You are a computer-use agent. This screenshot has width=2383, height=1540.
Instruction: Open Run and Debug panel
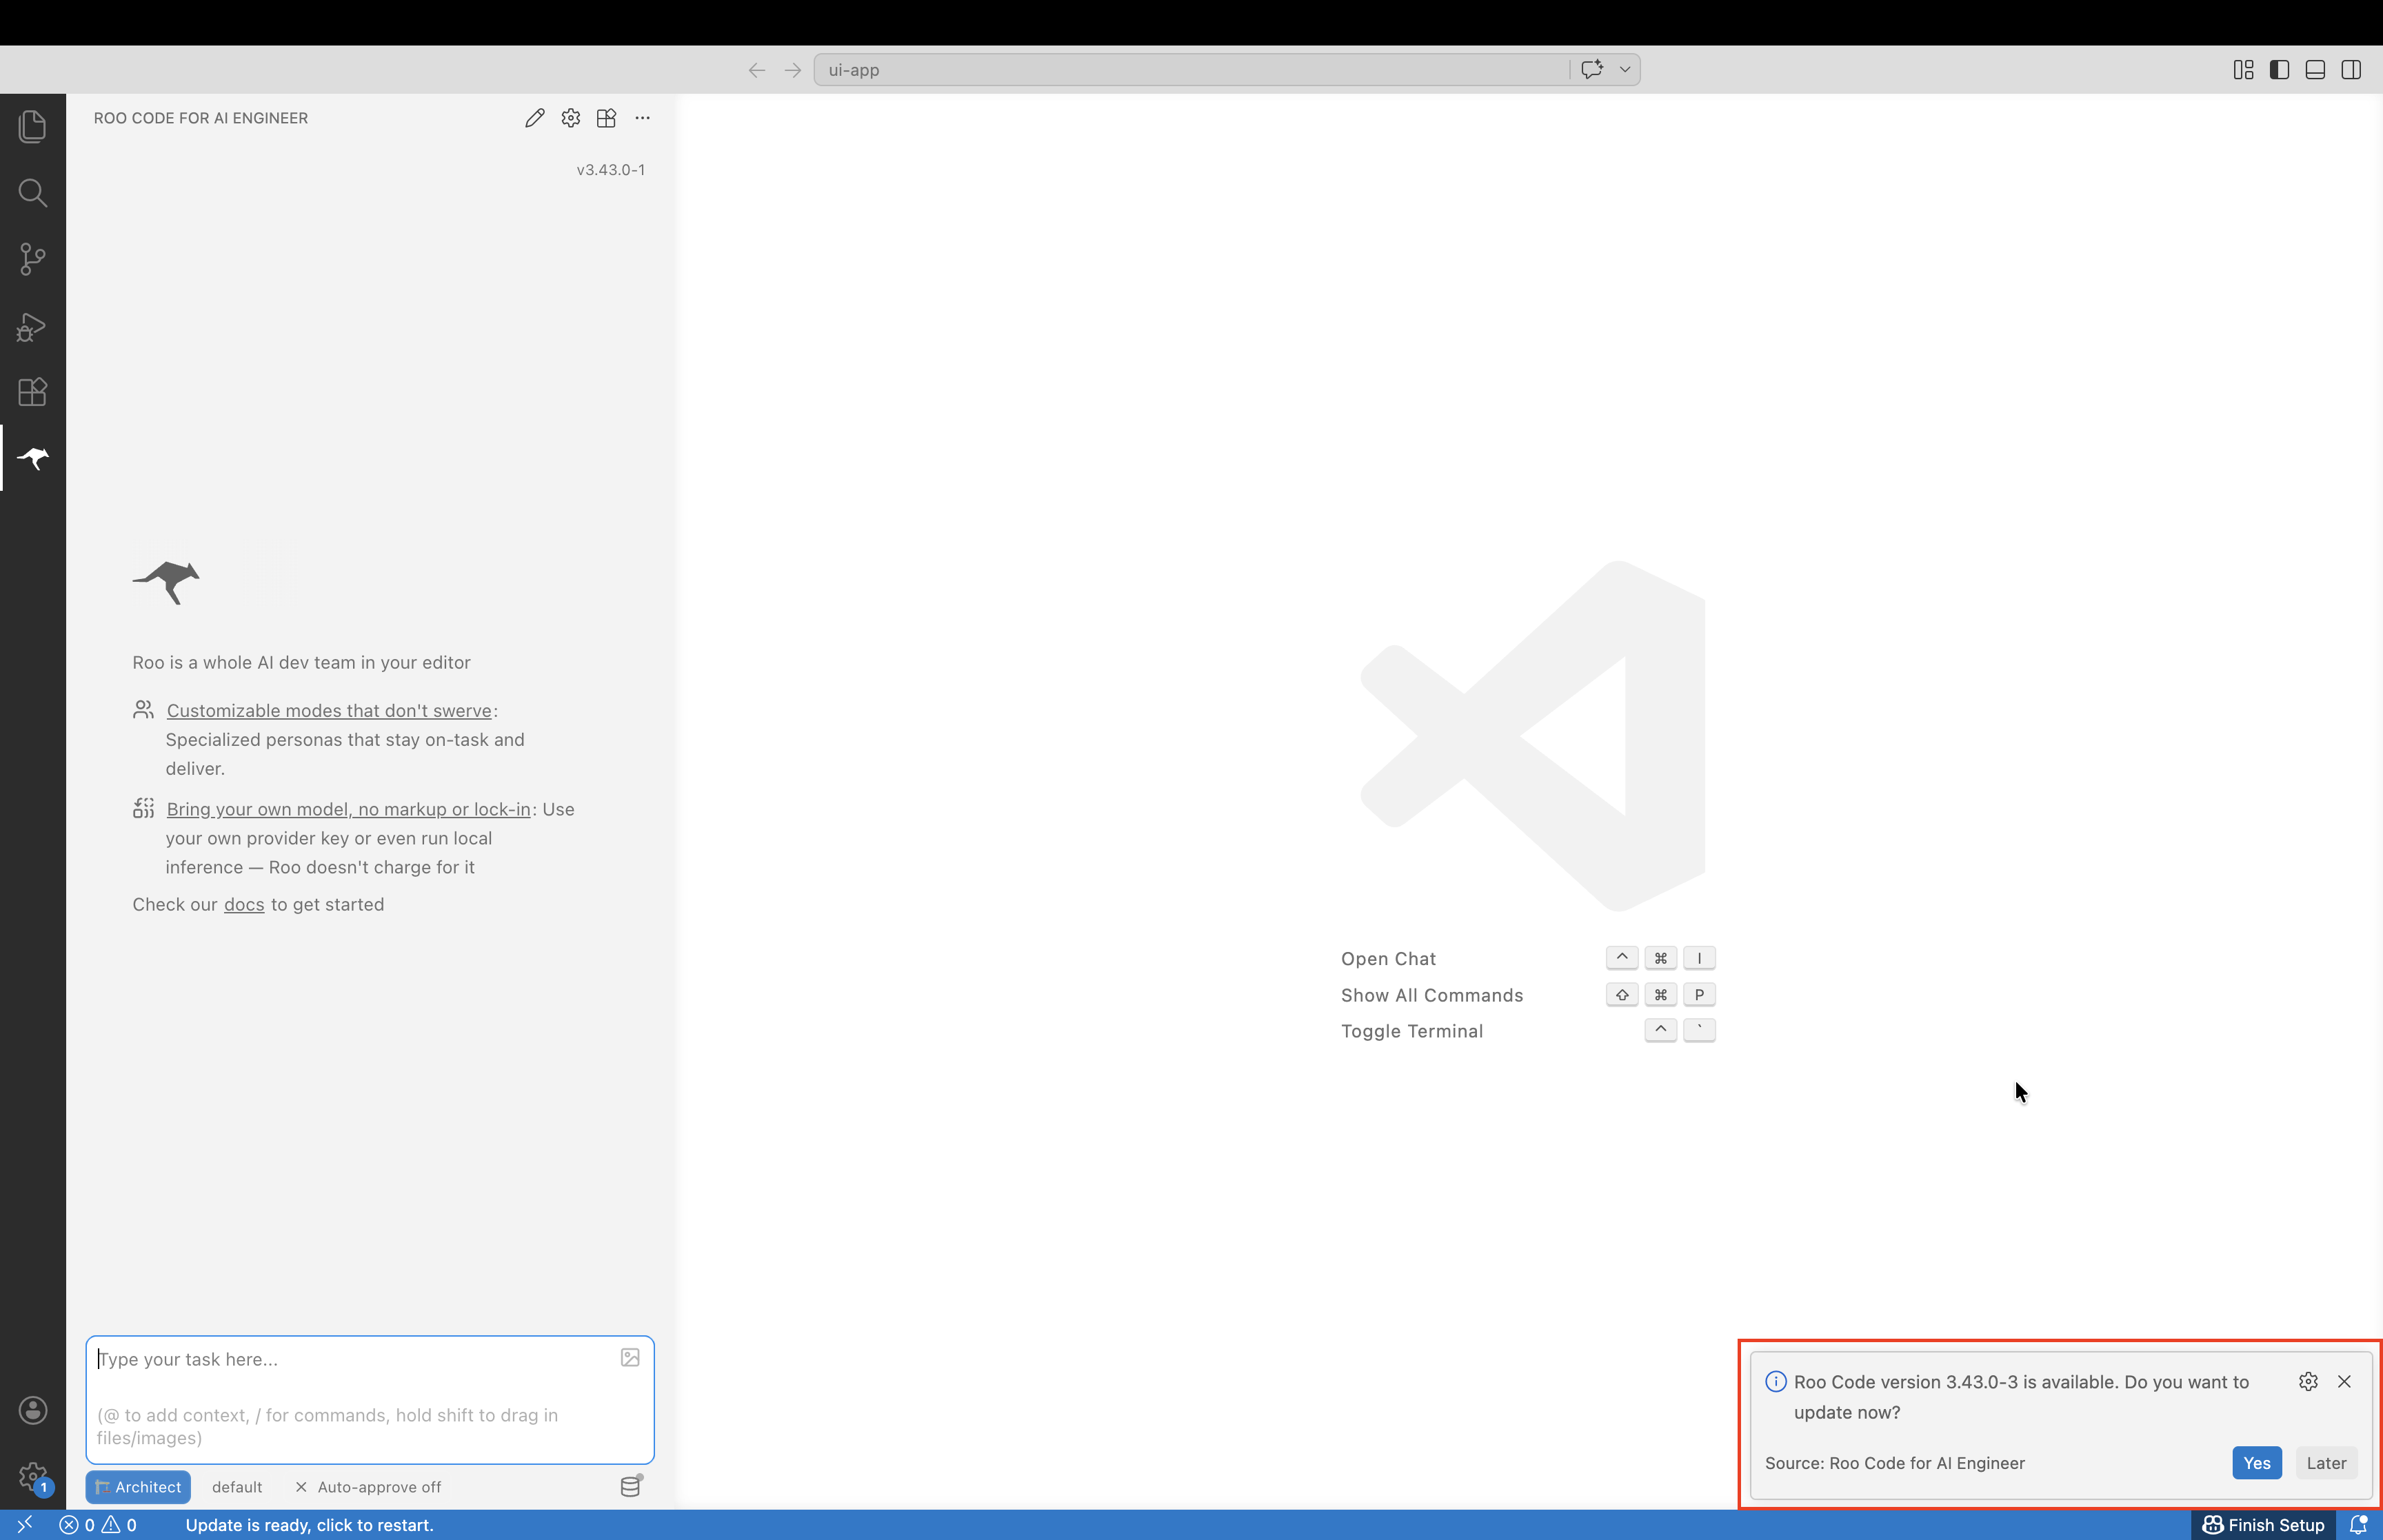pos(32,326)
